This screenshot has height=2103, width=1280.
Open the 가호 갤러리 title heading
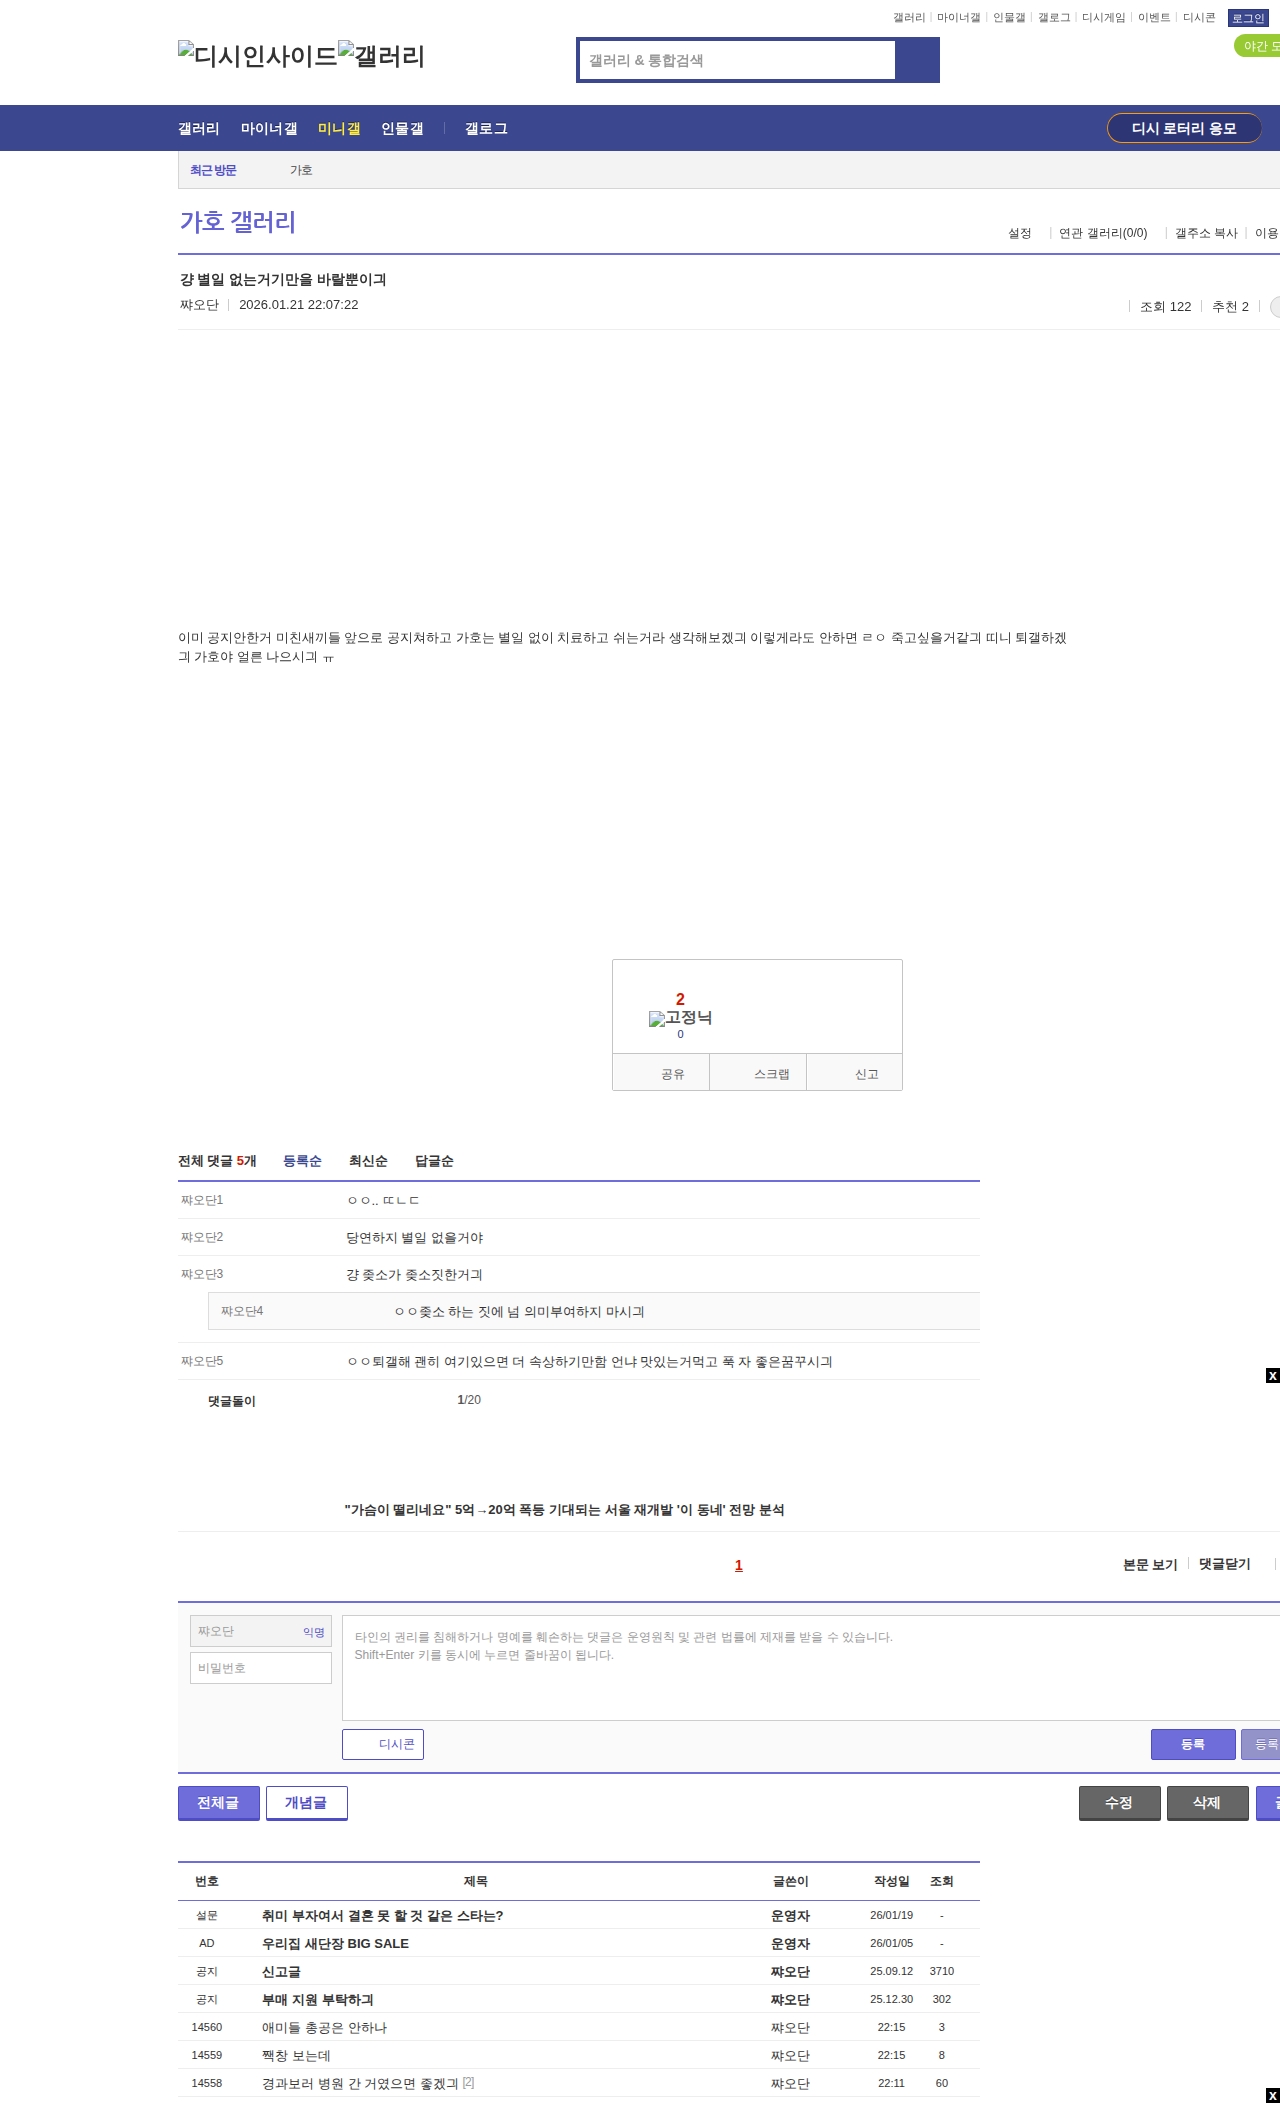click(238, 222)
